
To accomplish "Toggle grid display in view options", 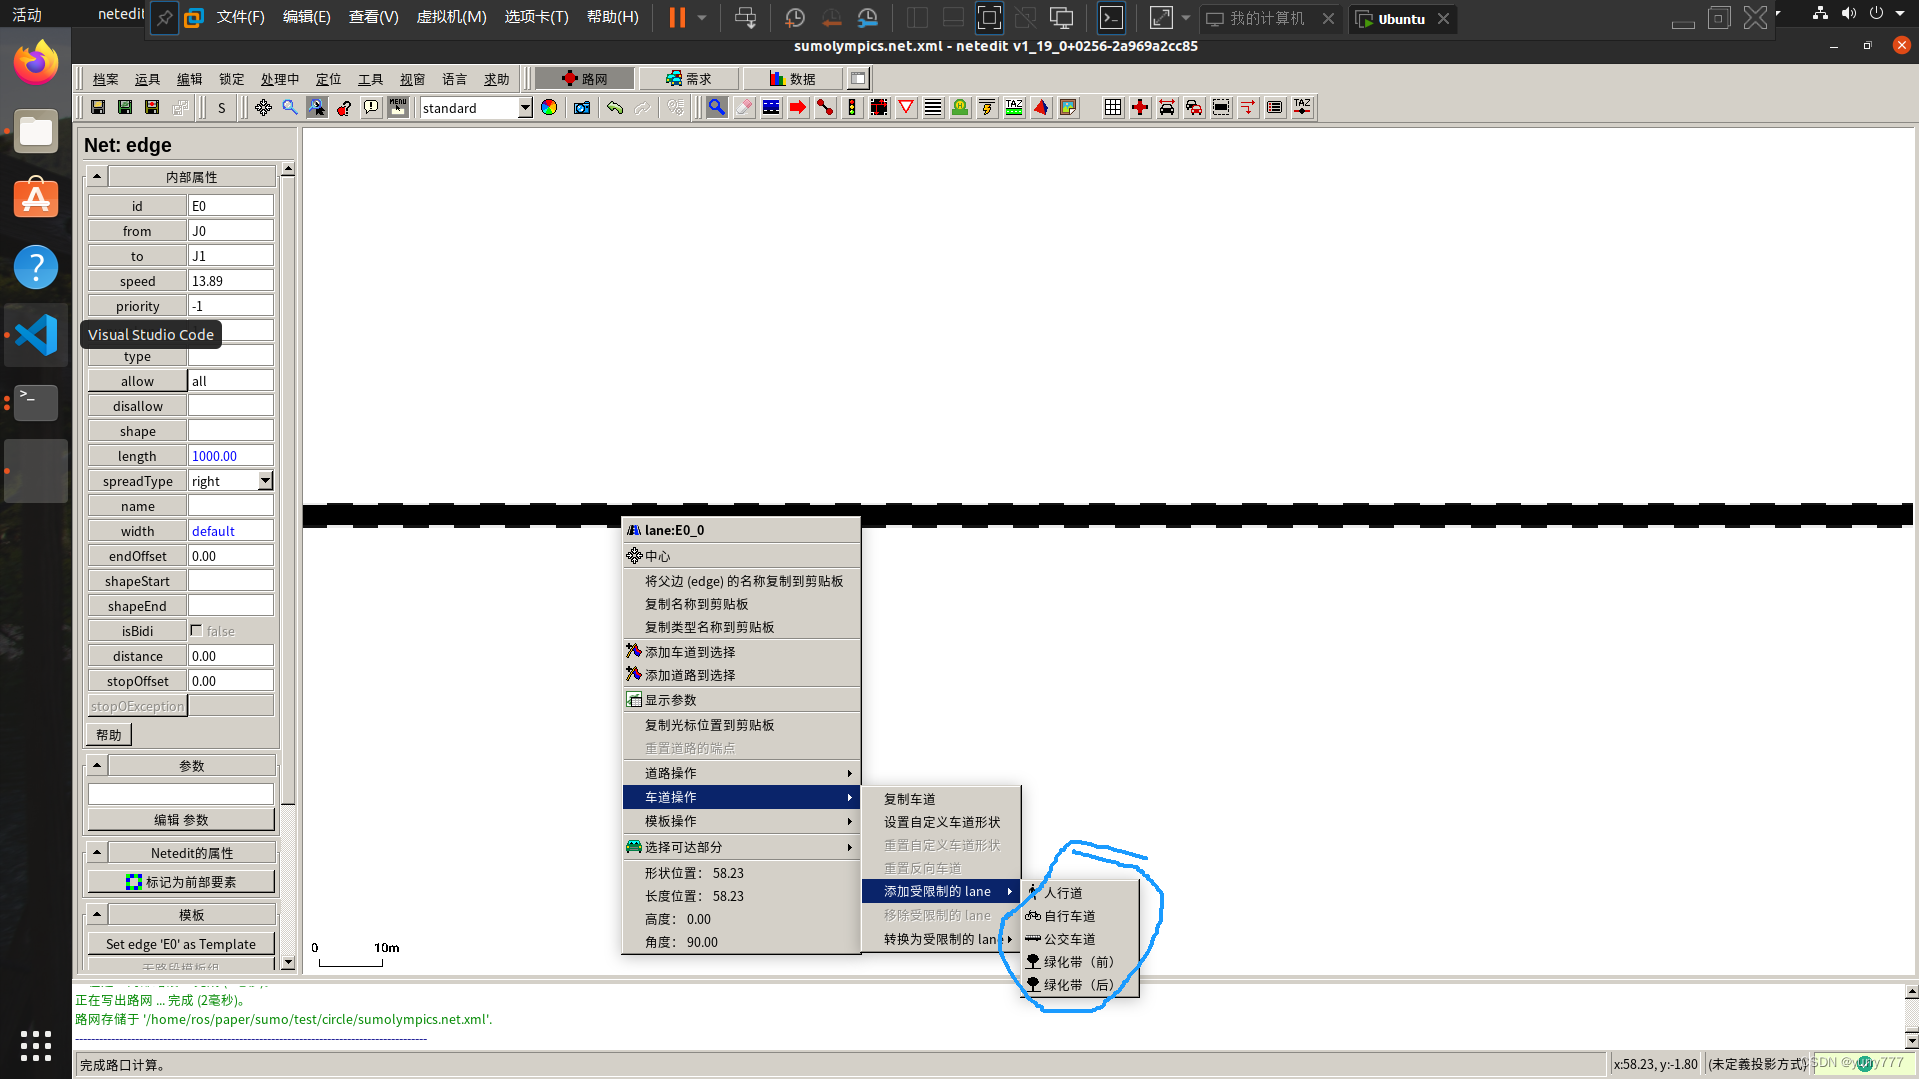I will point(1113,108).
